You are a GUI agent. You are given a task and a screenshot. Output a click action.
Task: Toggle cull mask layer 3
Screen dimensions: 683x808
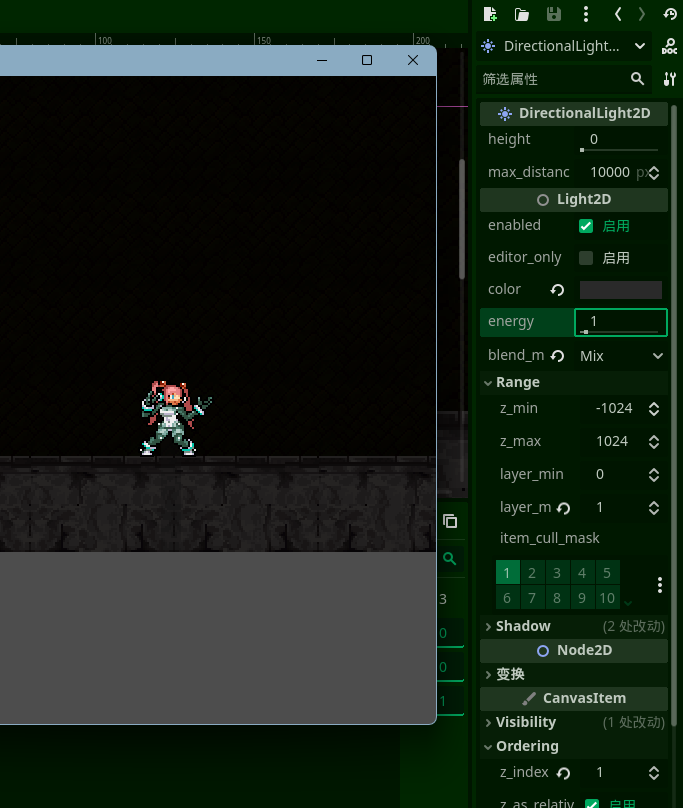(557, 573)
